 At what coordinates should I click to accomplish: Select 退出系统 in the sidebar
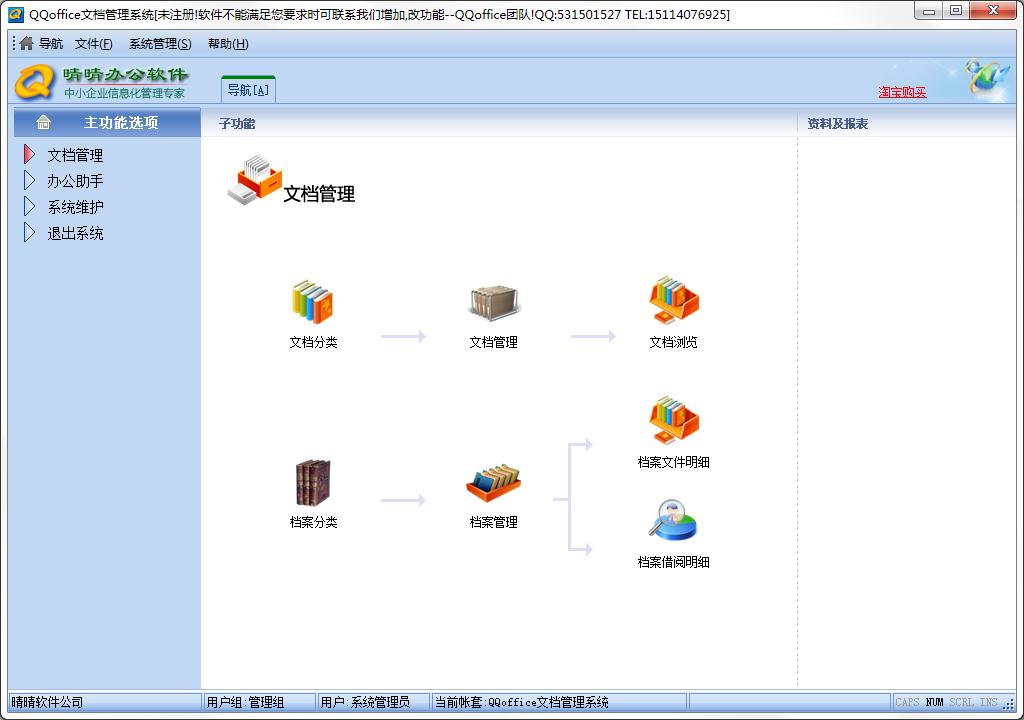[x=75, y=233]
